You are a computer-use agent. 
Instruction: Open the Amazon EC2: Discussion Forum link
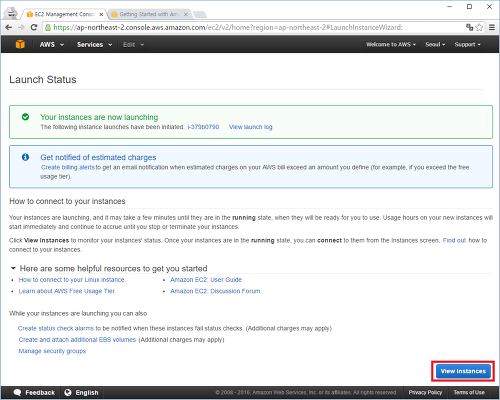coord(215,291)
